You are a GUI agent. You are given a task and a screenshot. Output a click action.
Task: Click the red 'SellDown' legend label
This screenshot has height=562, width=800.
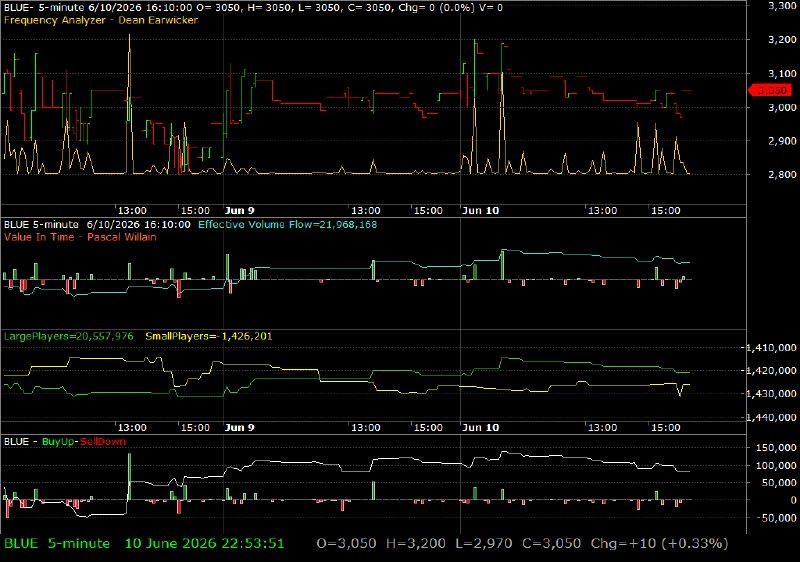[103, 442]
